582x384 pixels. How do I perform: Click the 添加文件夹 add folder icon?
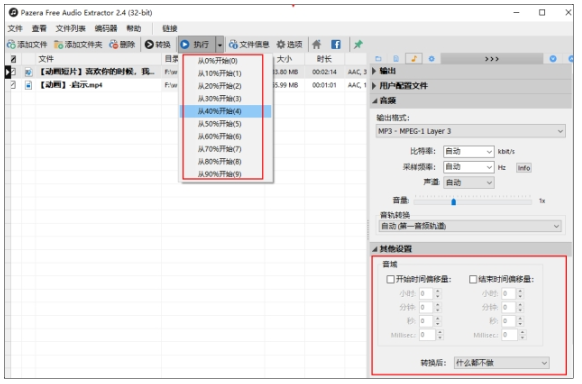point(59,45)
